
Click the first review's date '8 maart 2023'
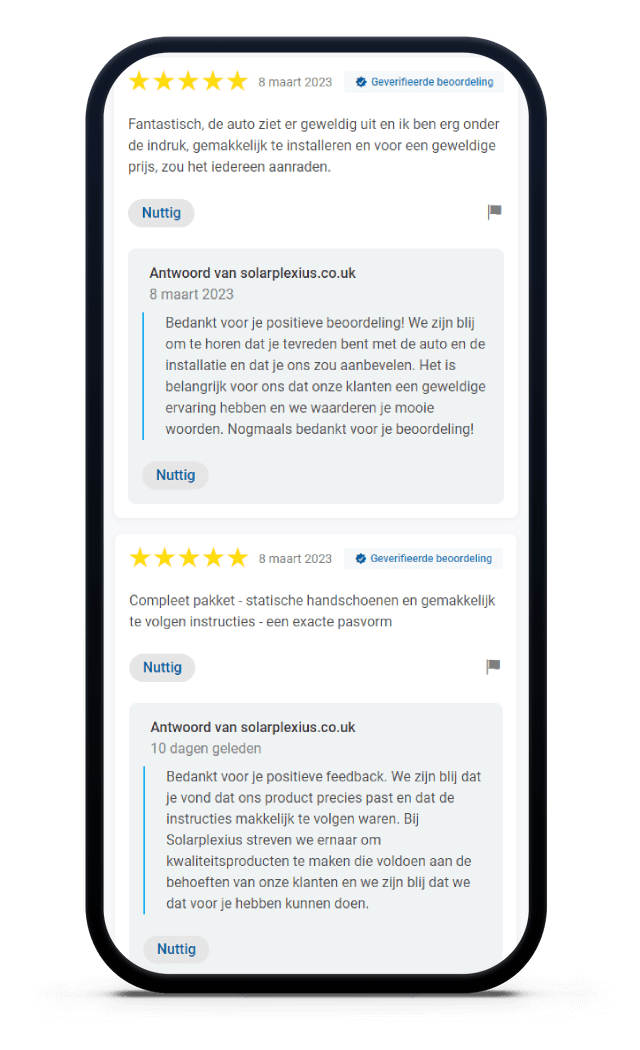[x=295, y=82]
